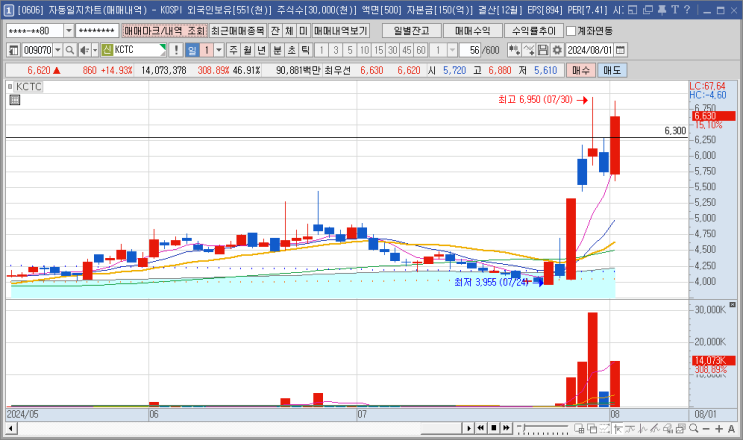Click the chart grid table icon under KCTC
Screen dimensions: 743x440
tap(15, 99)
